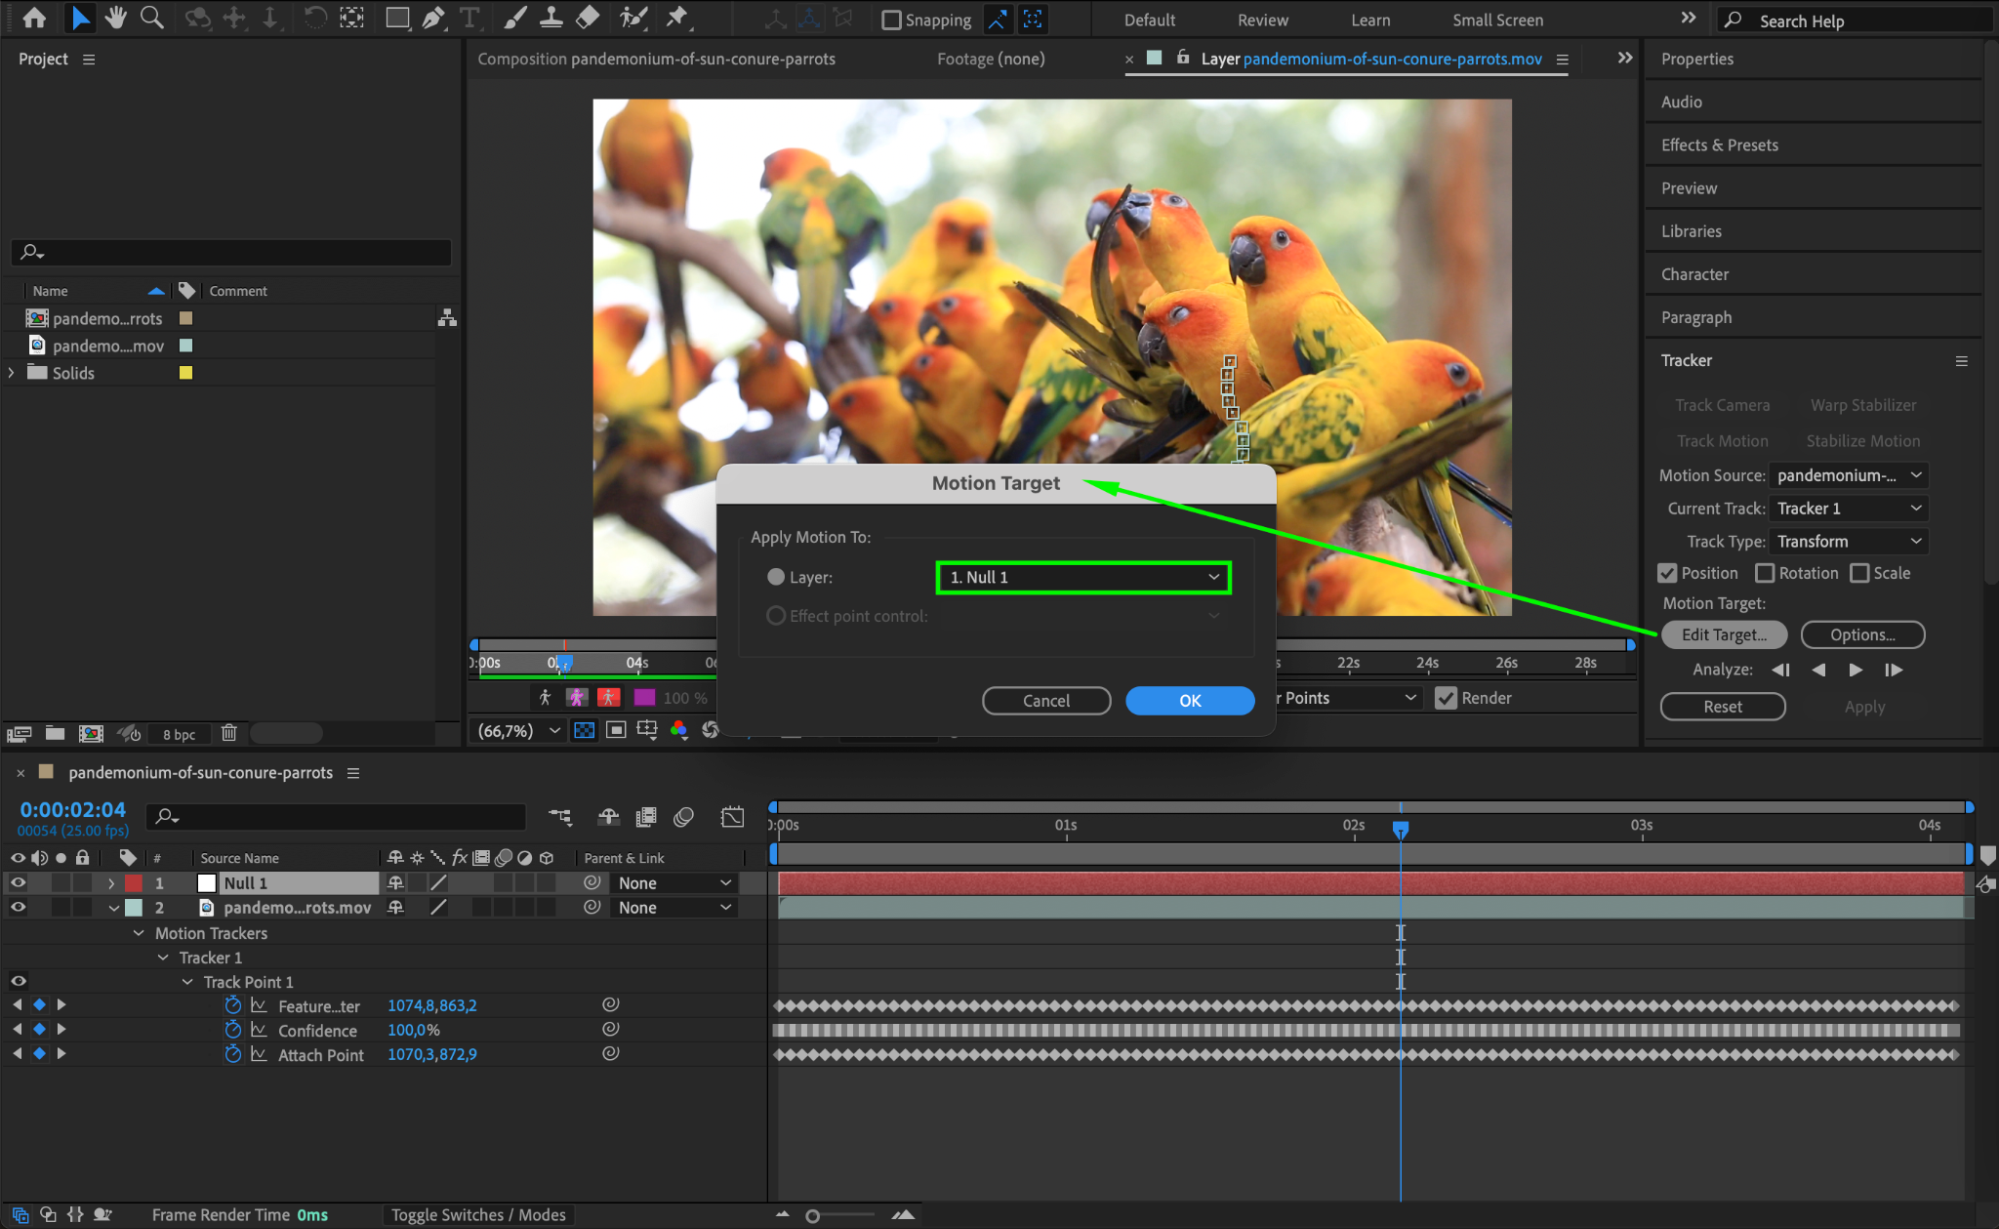Select the Puppet Pin tool
The height and width of the screenshot is (1229, 1999).
tap(677, 18)
